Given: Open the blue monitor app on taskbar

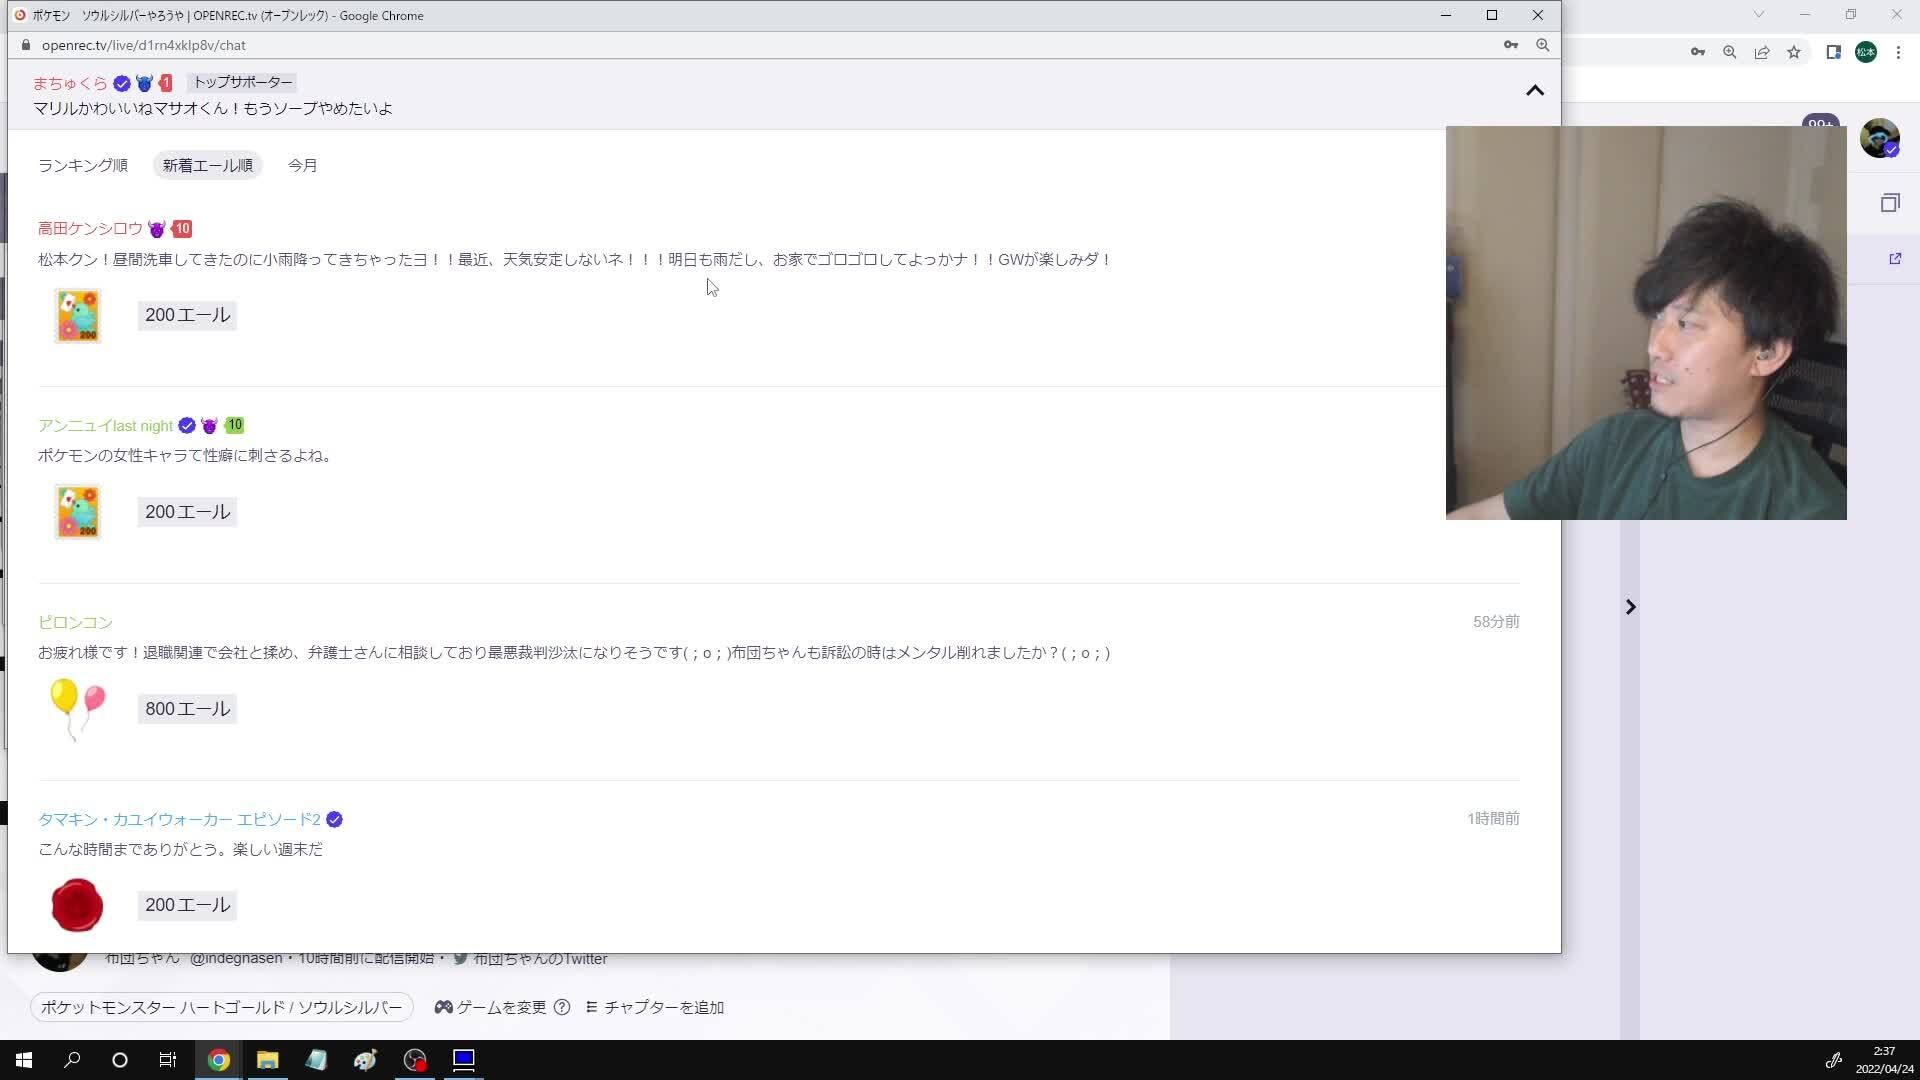Looking at the screenshot, I should click(x=464, y=1060).
